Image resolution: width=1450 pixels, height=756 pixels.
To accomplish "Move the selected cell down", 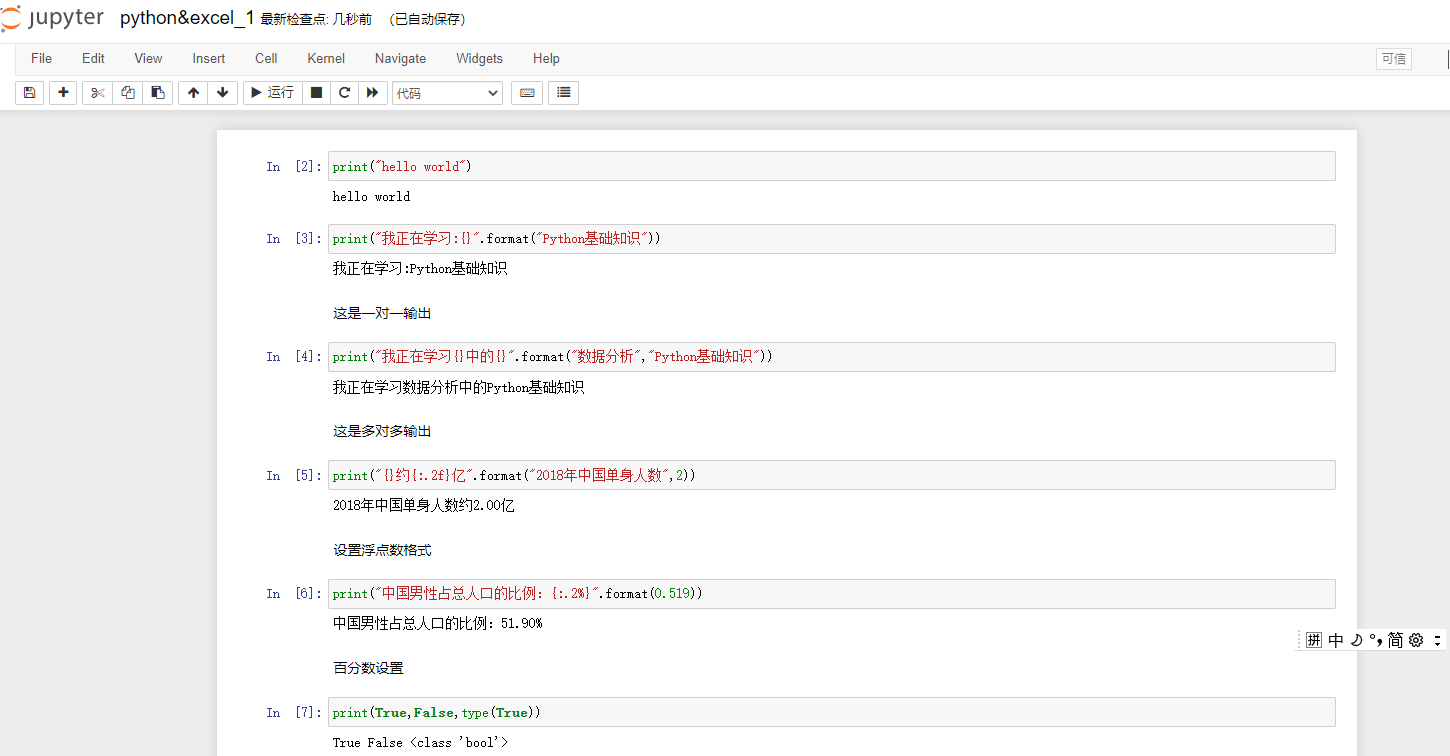I will tap(222, 93).
